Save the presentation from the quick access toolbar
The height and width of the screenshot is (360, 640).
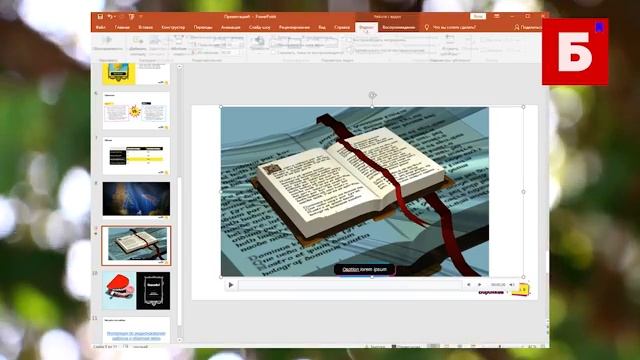100,17
